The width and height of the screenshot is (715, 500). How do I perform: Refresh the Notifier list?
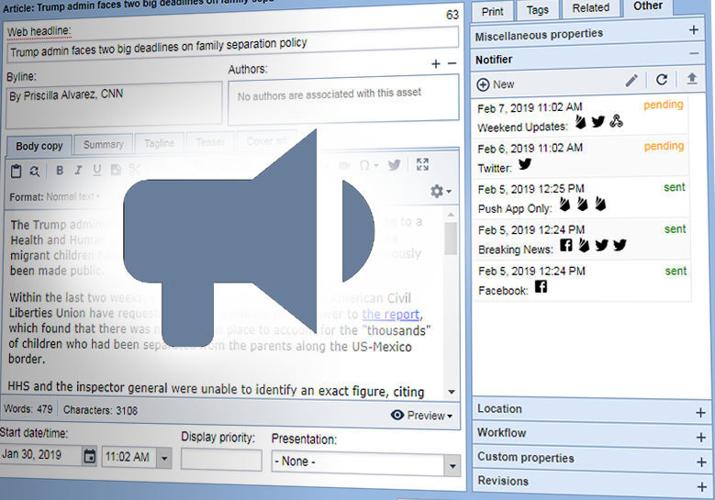click(662, 80)
